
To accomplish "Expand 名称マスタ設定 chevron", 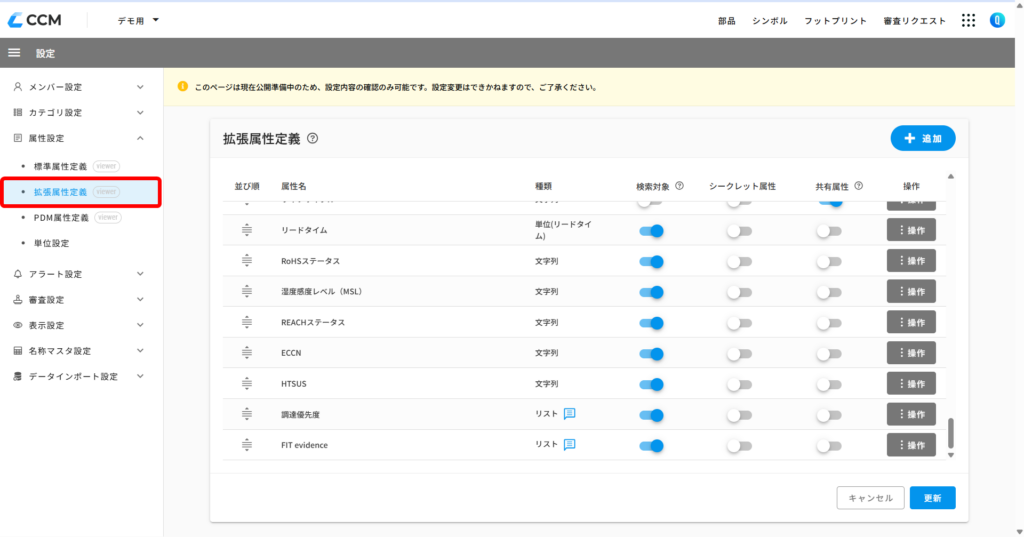I will (x=140, y=351).
